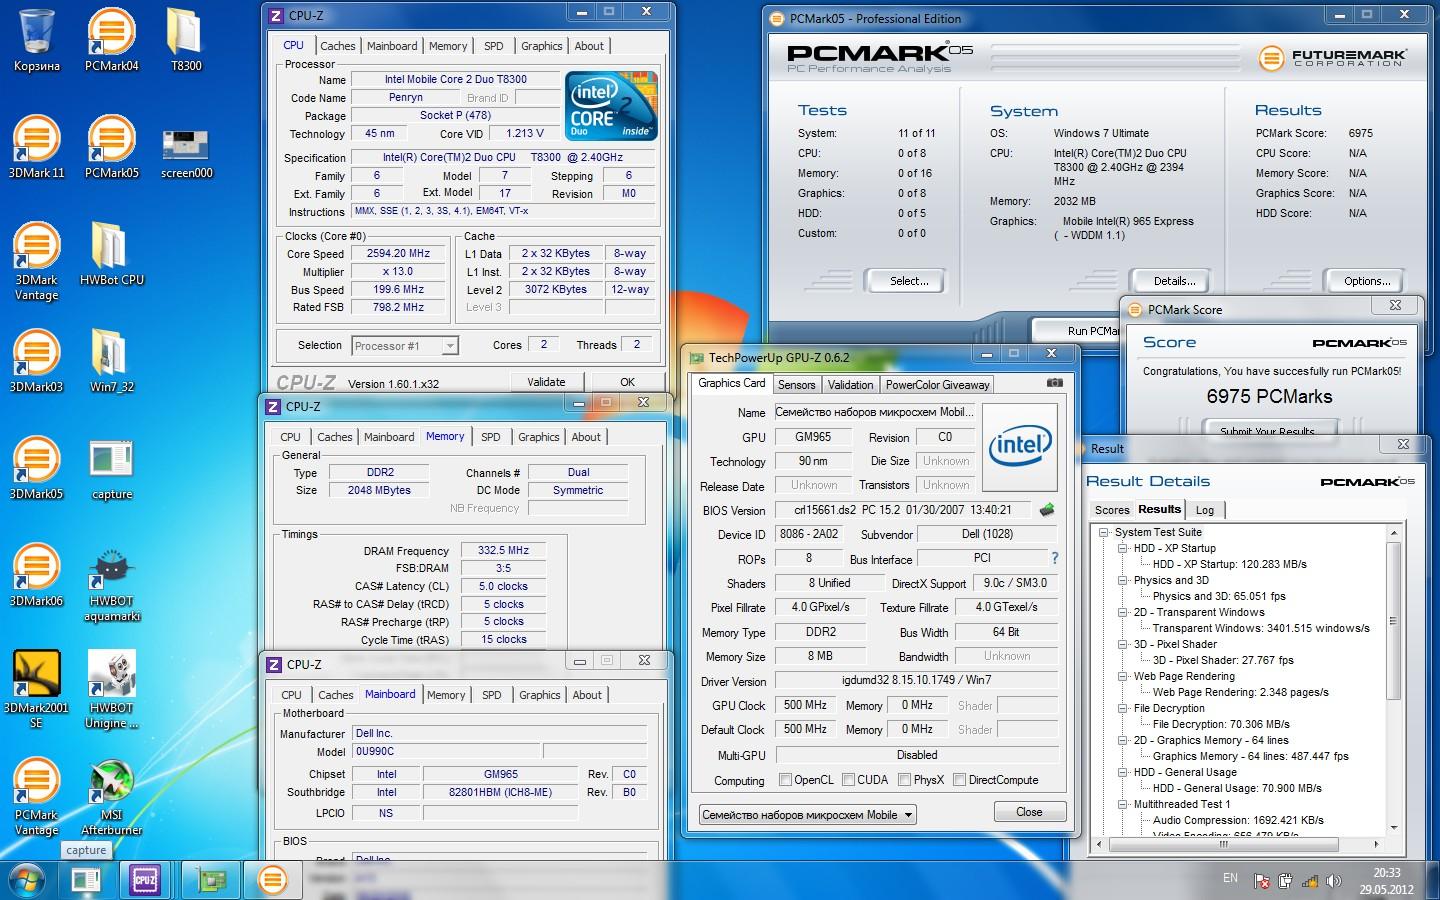Toggle the CUDA checkbox in GPU-Z
Viewport: 1440px width, 900px height.
coord(848,780)
